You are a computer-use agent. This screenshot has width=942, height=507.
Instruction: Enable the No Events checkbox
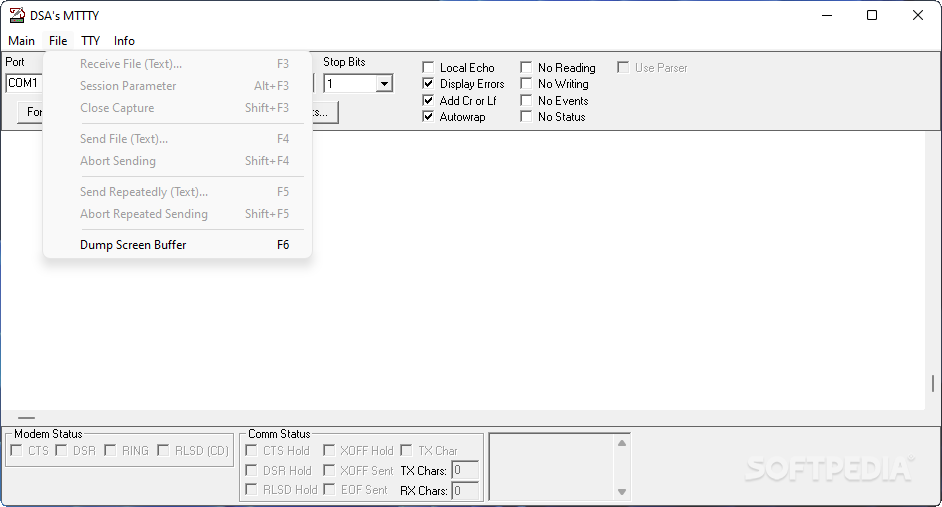526,100
